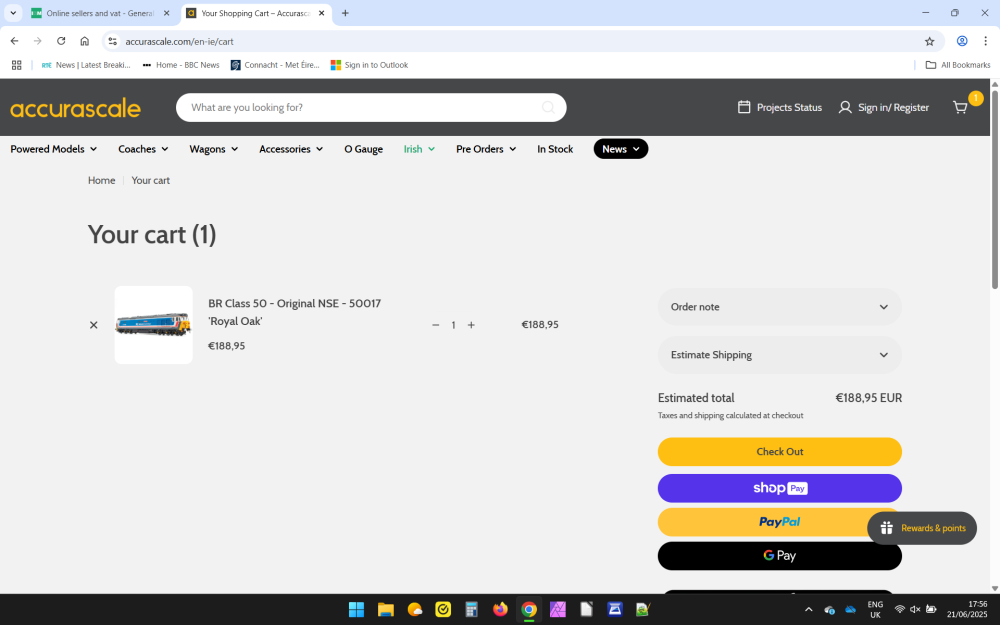Remove Royal Oak item with X icon
Image resolution: width=1000 pixels, height=625 pixels.
(94, 325)
